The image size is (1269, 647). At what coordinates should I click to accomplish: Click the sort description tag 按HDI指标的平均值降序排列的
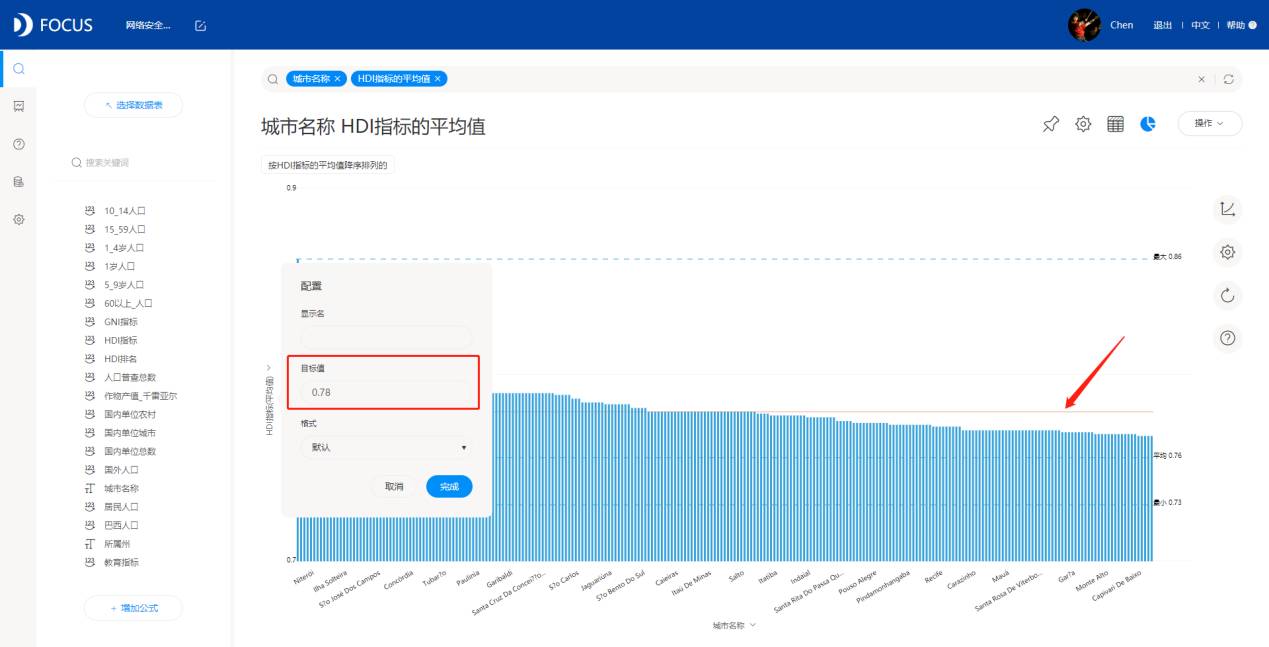click(x=327, y=165)
